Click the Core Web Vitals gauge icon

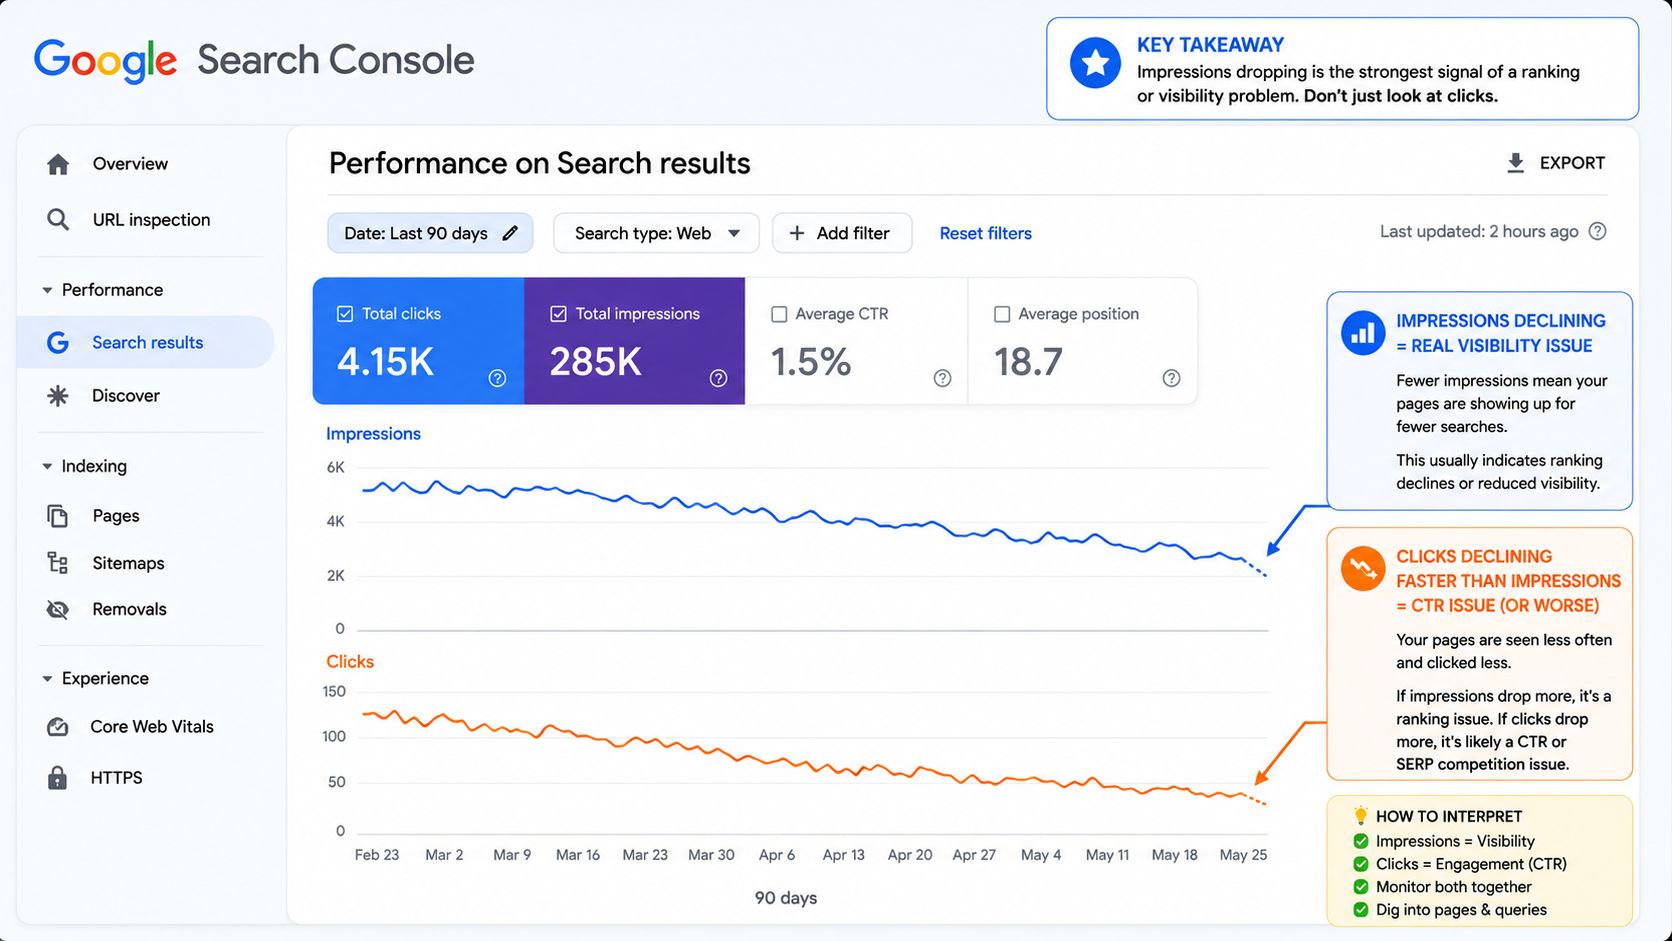click(x=58, y=727)
